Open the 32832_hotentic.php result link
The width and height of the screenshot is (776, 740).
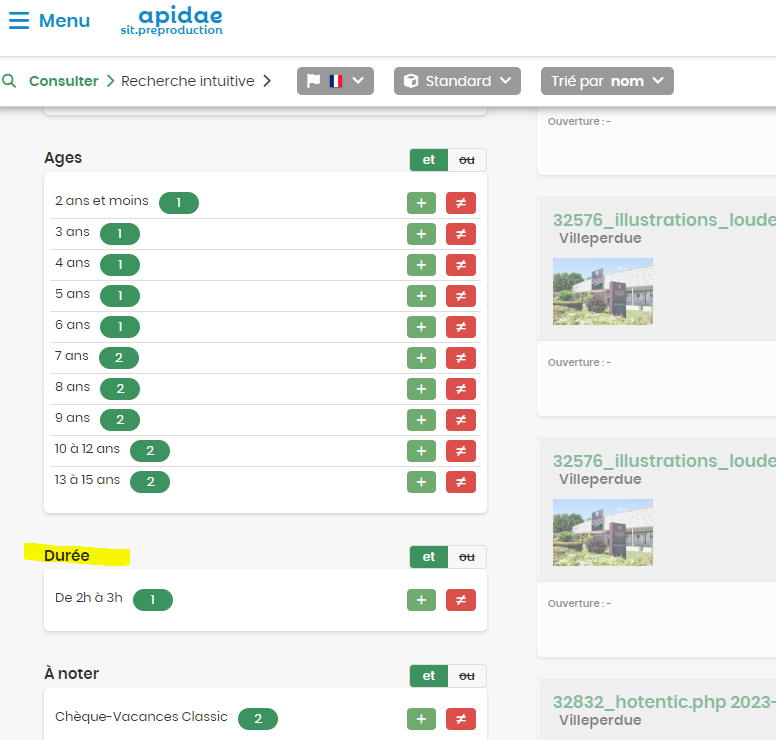point(664,701)
